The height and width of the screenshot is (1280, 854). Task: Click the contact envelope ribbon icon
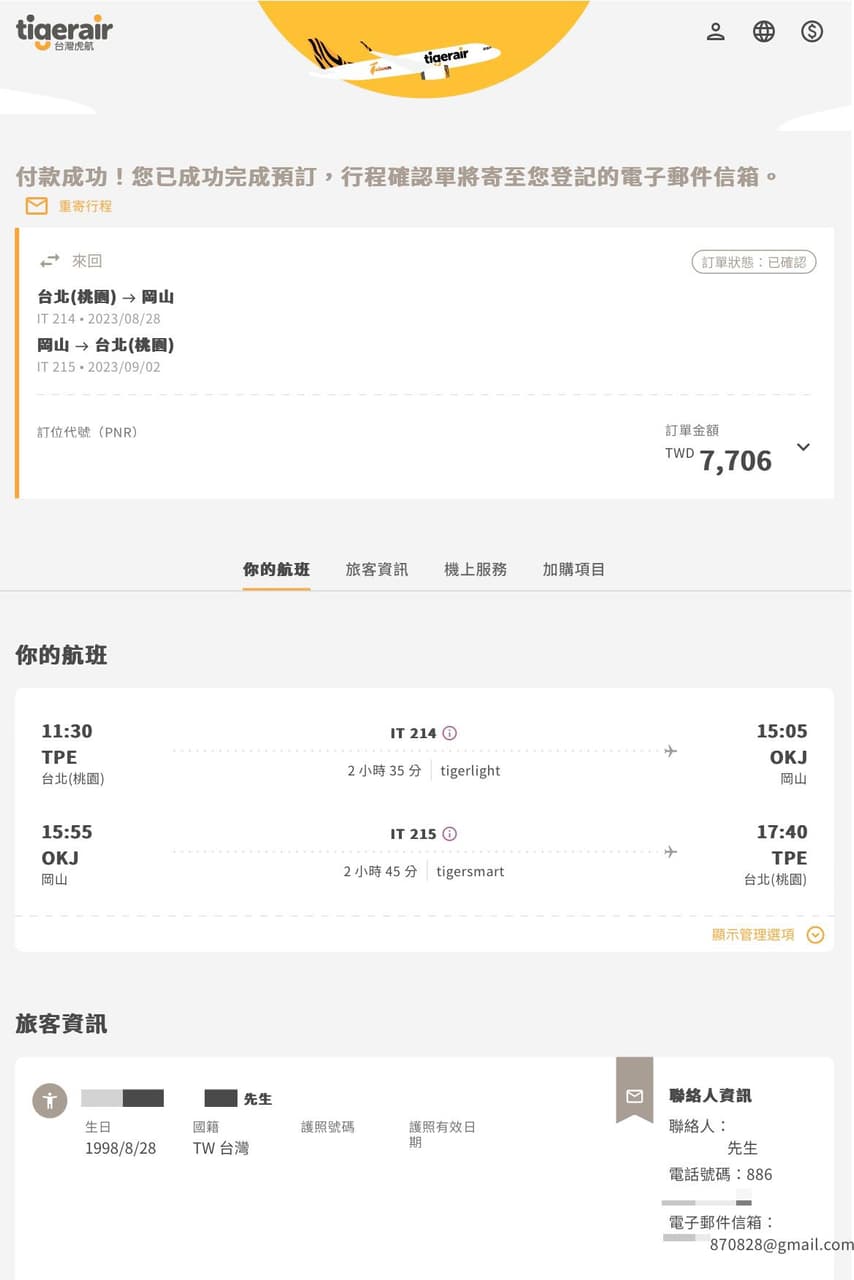pos(634,1094)
